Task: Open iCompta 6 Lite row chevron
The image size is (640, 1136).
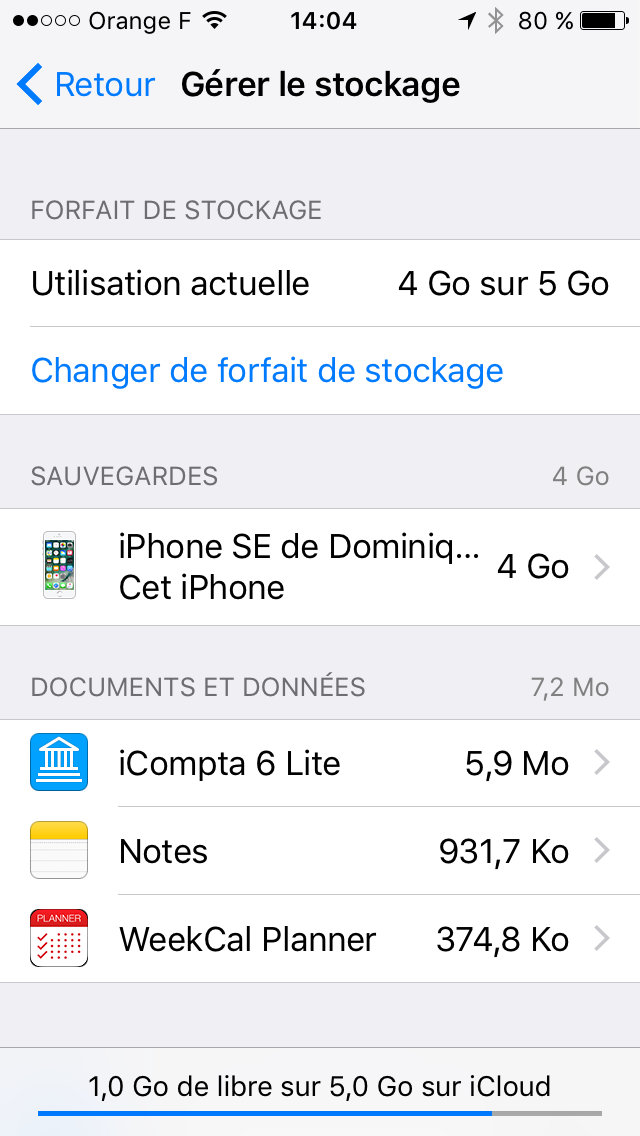Action: tap(602, 762)
